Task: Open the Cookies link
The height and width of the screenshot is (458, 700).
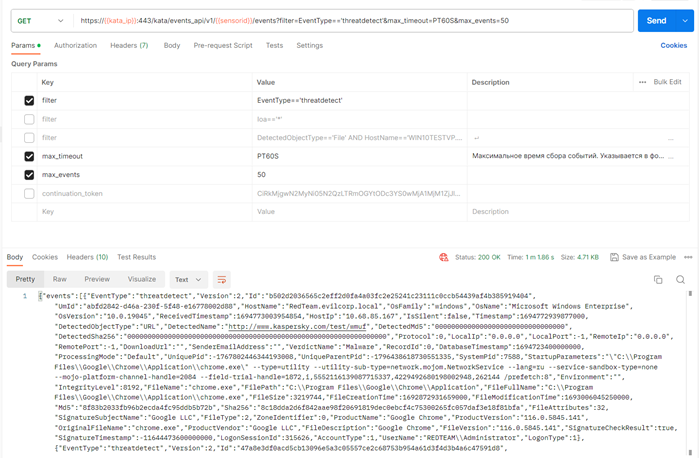Action: point(674,45)
